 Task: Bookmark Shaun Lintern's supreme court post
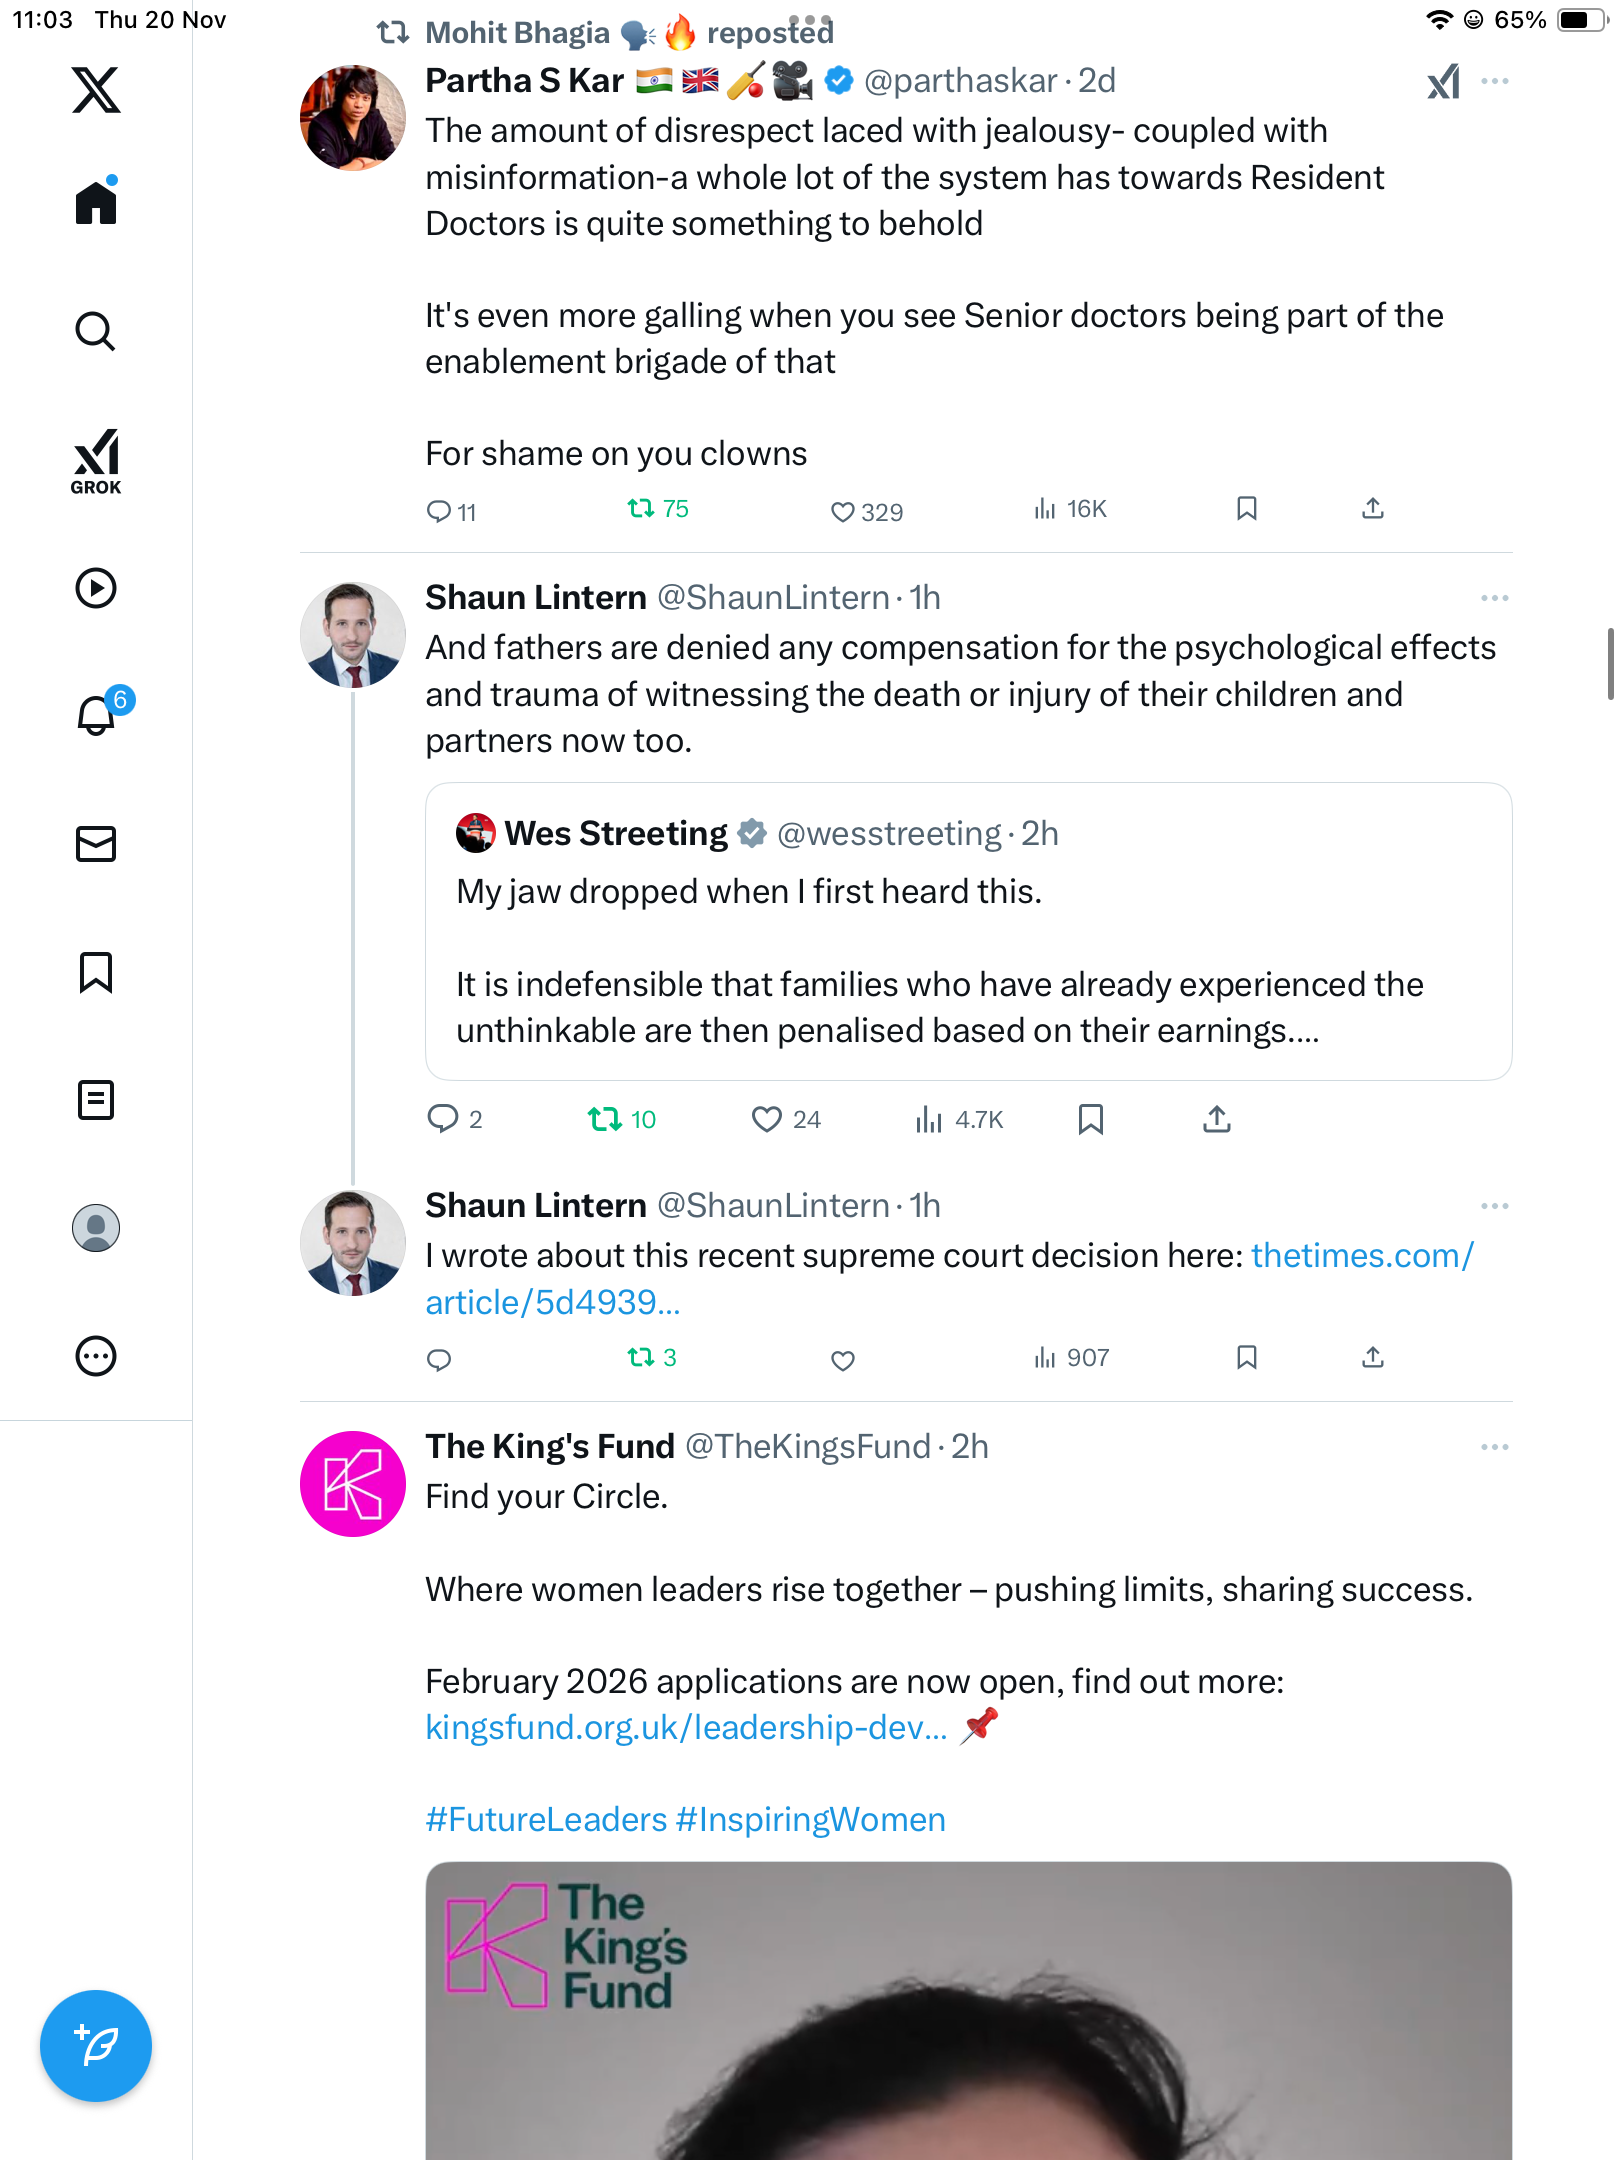(1246, 1358)
